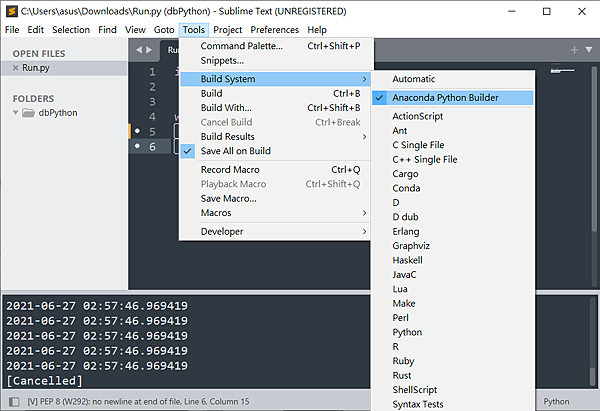Choose Graphviz build system

point(453,246)
